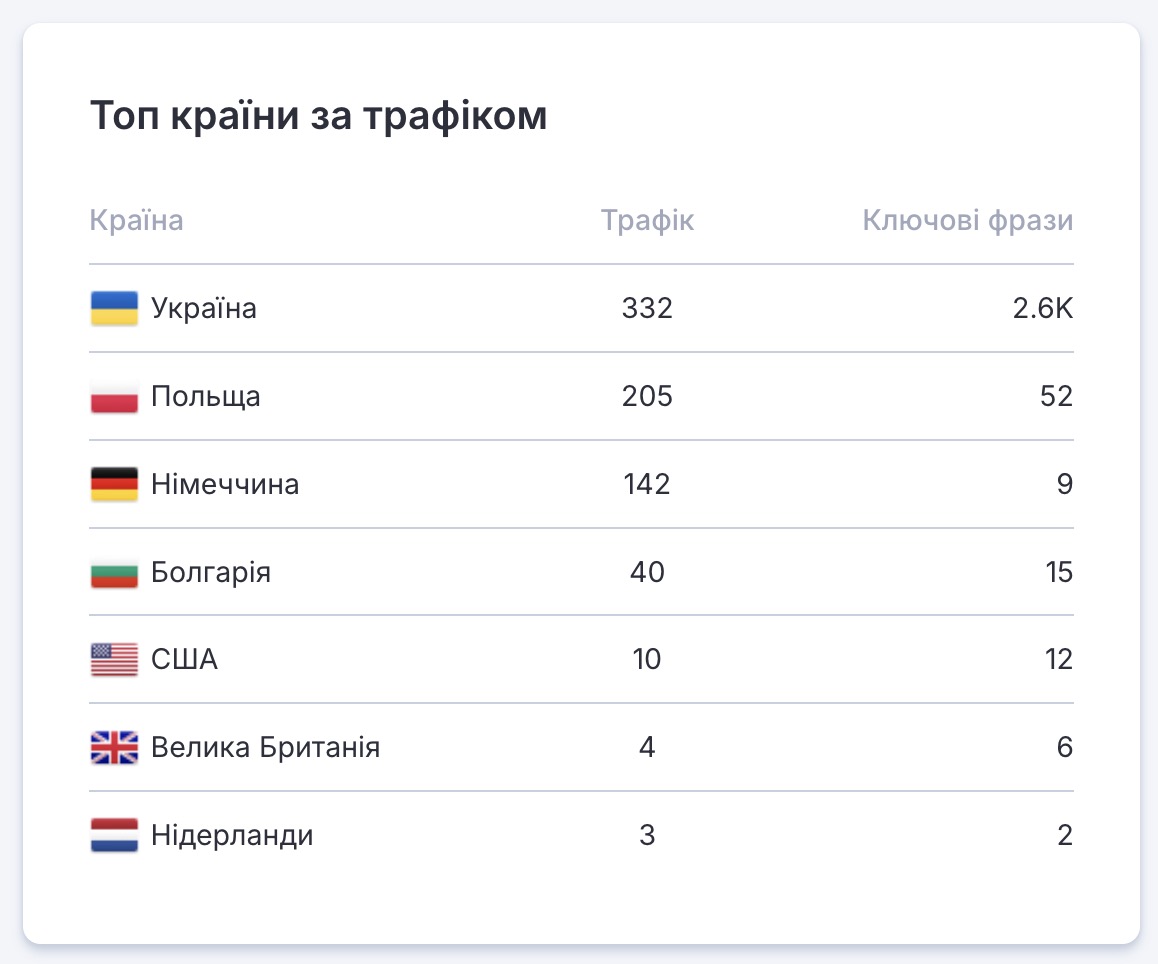Screen dimensions: 1158x964
Task: Click Germany's traffic value 142
Action: point(646,485)
